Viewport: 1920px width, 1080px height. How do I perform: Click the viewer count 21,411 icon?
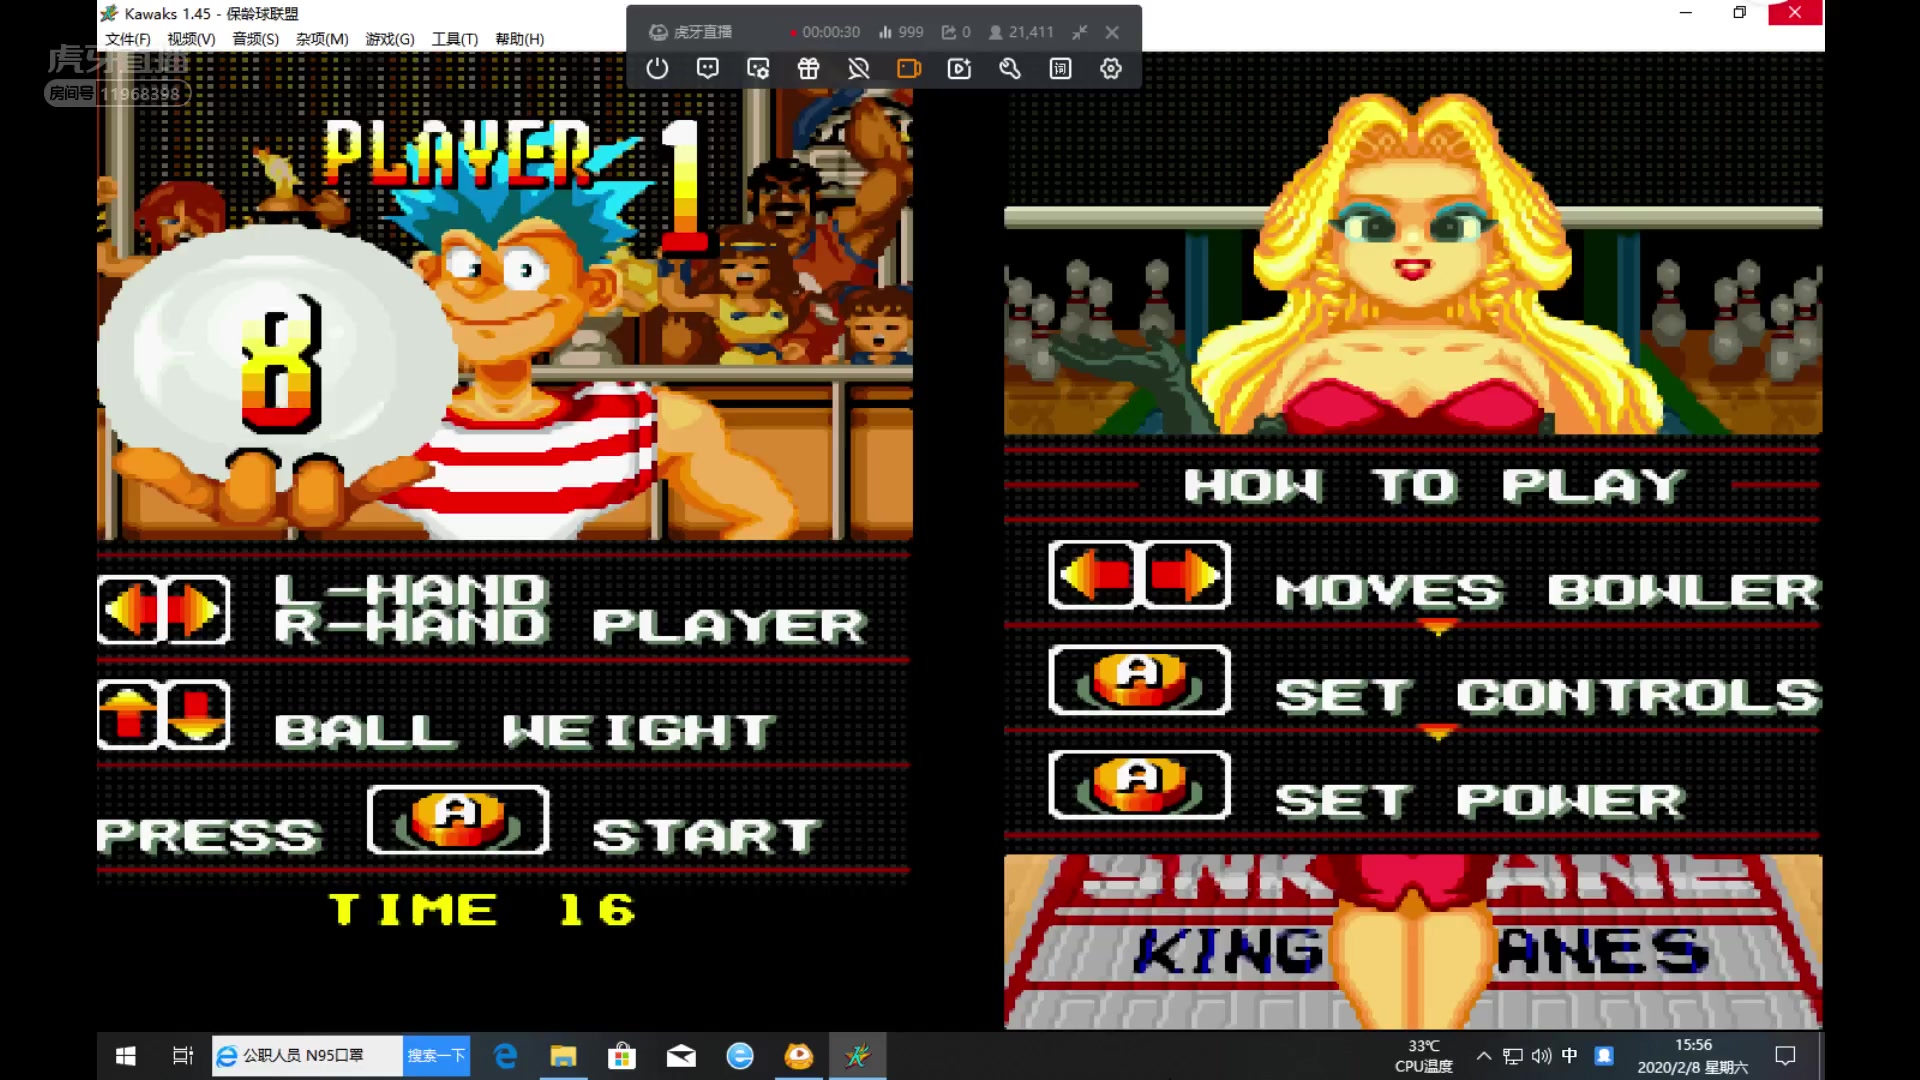(x=1021, y=32)
